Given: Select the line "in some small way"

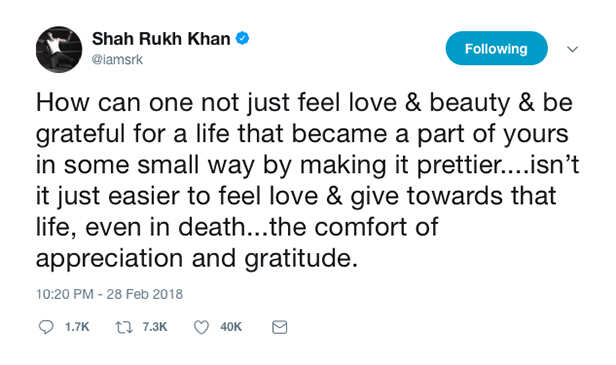Looking at the screenshot, I should 308,165.
